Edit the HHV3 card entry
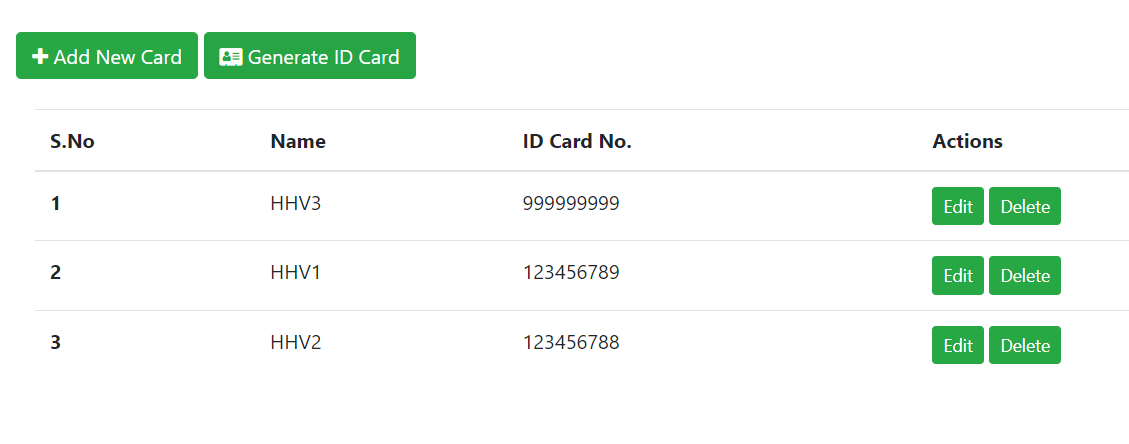 coord(957,207)
